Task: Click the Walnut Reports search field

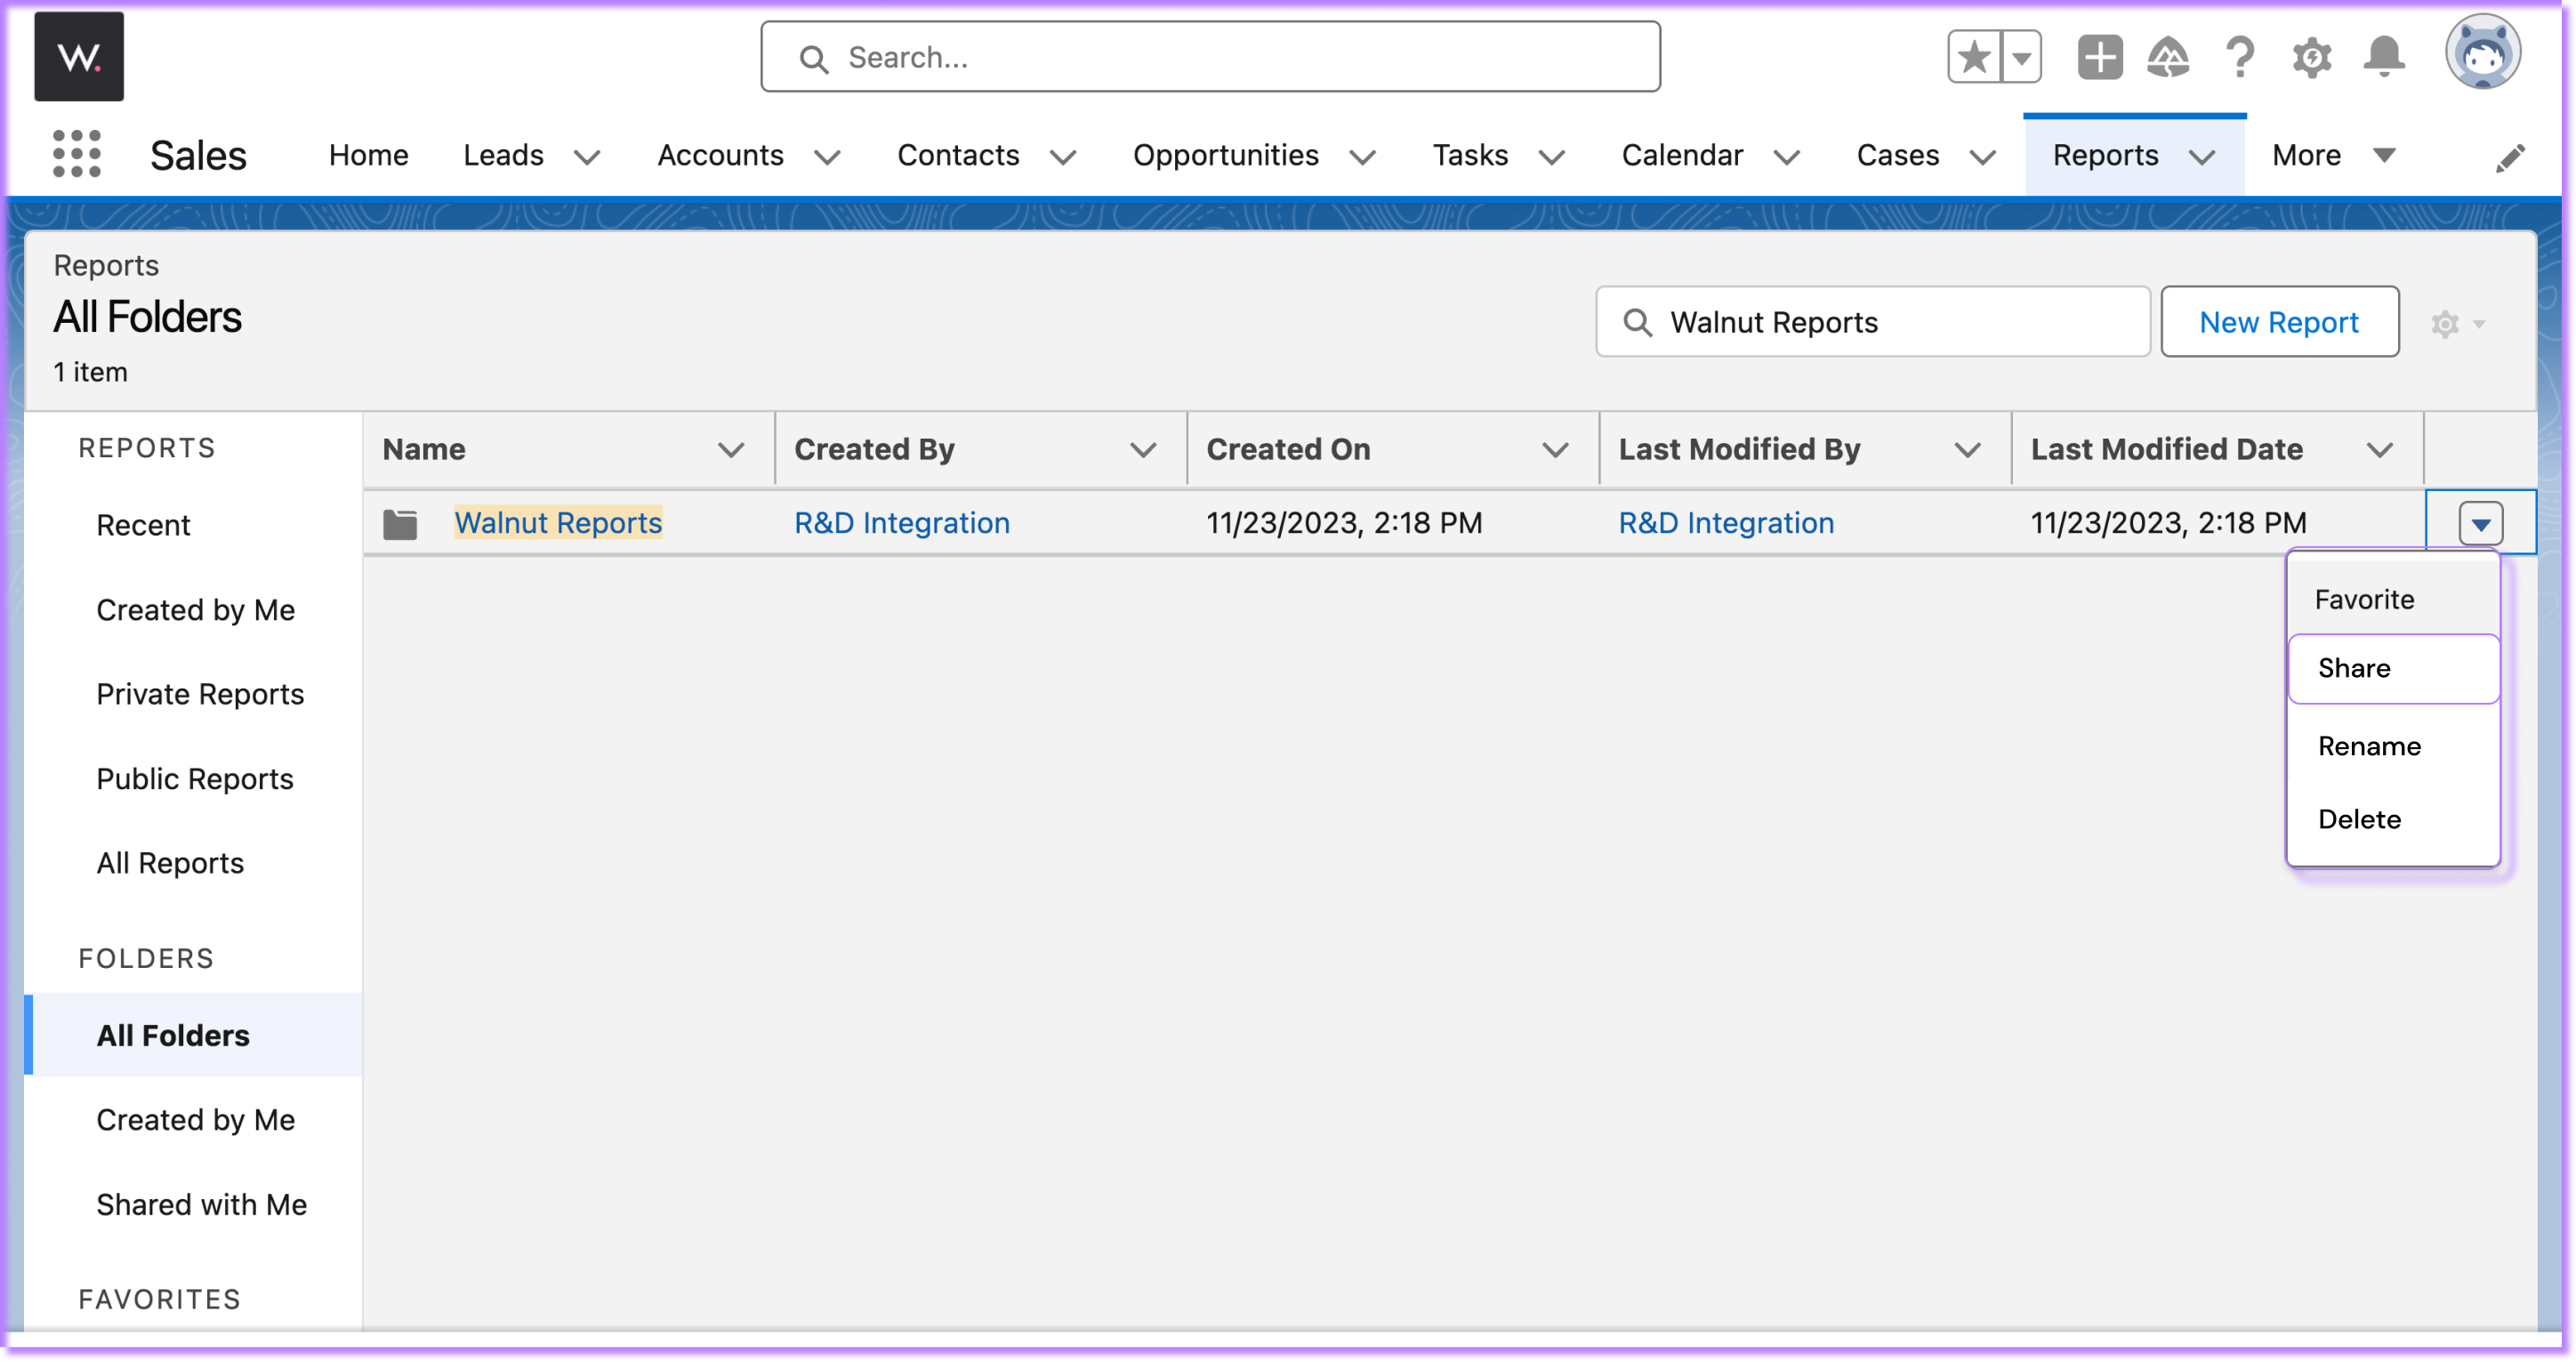Action: pos(1872,322)
